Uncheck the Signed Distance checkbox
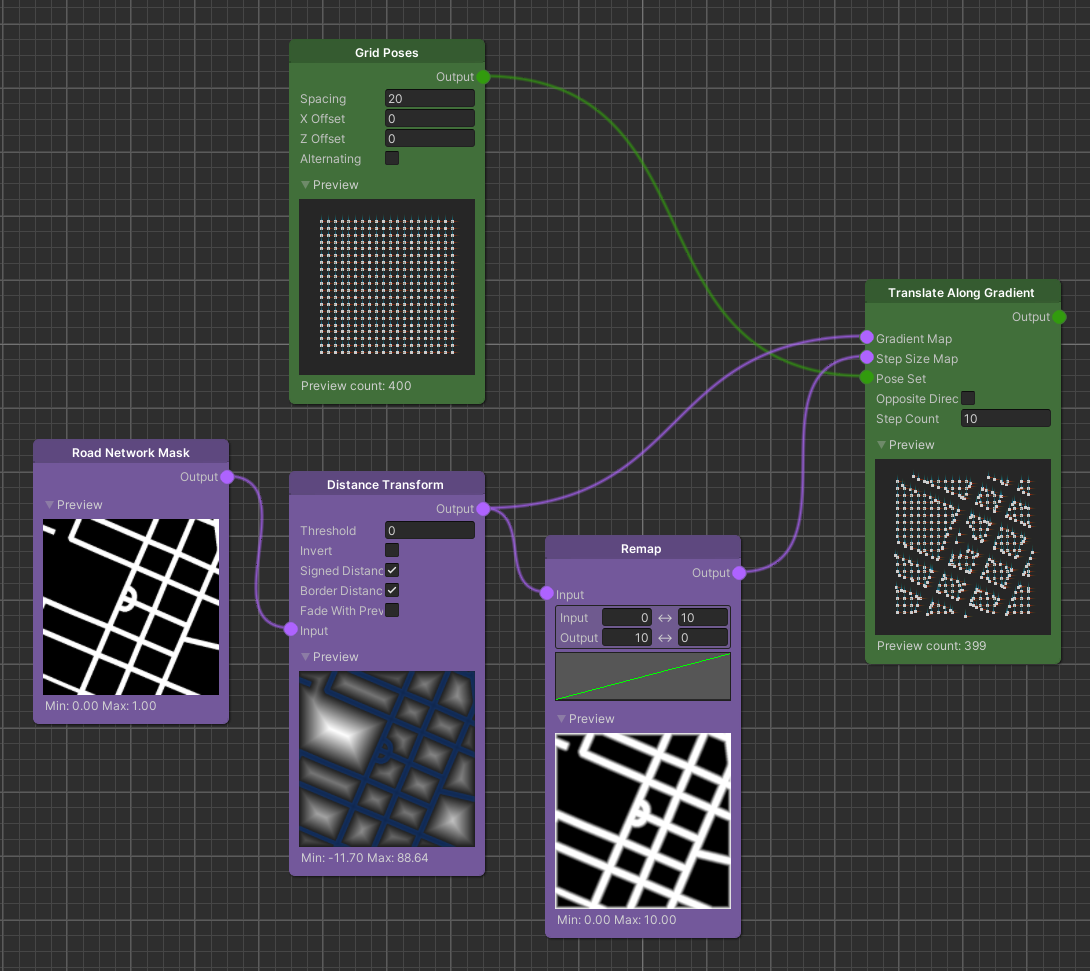The width and height of the screenshot is (1090, 971). [x=392, y=570]
